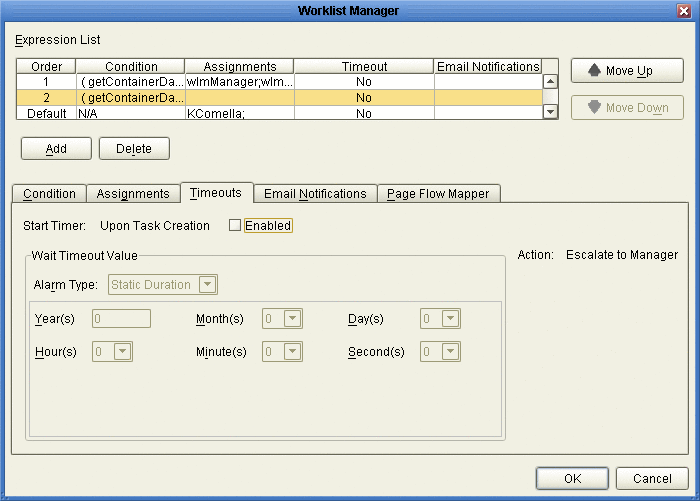700x501 pixels.
Task: Add a new expression
Action: (x=56, y=148)
